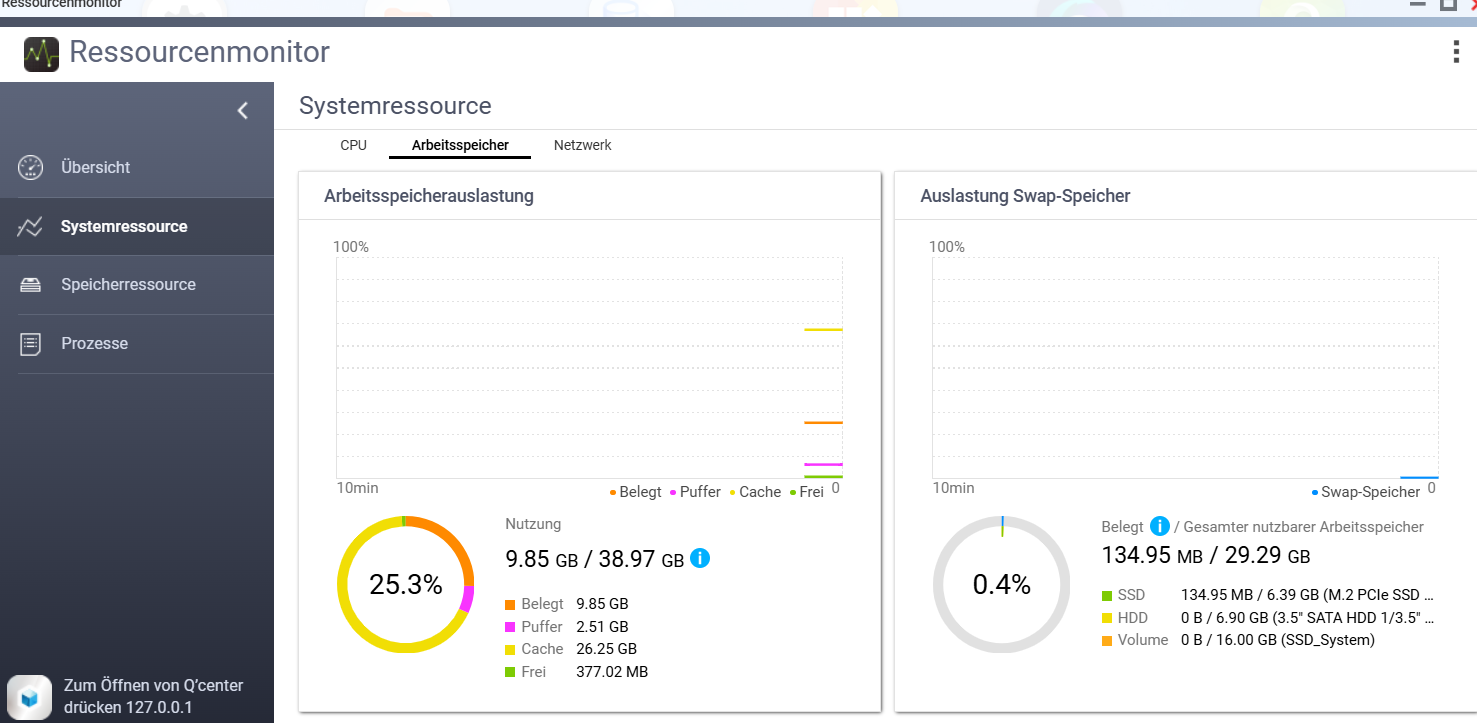Switch to the Netzwerk tab
The width and height of the screenshot is (1477, 723).
pyautogui.click(x=582, y=146)
